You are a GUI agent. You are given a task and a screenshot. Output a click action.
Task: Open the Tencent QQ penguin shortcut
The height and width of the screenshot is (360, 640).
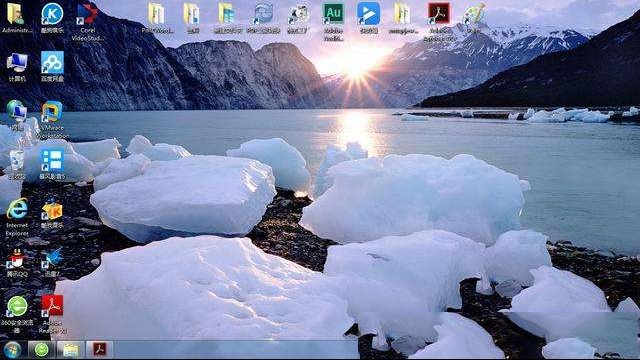pyautogui.click(x=17, y=262)
